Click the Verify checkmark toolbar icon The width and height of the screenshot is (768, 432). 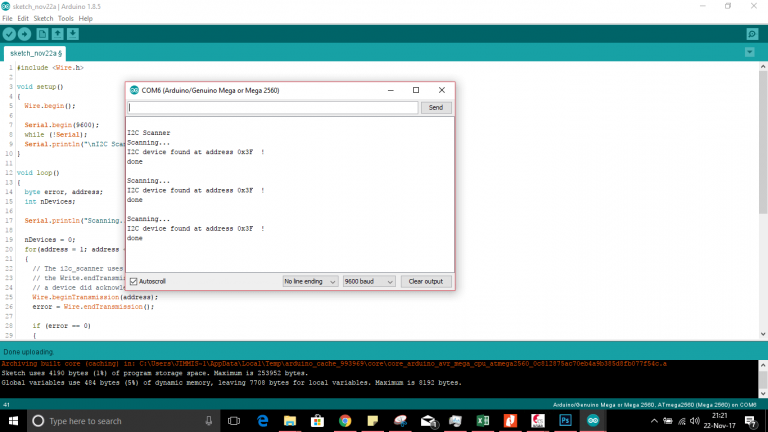[9, 34]
